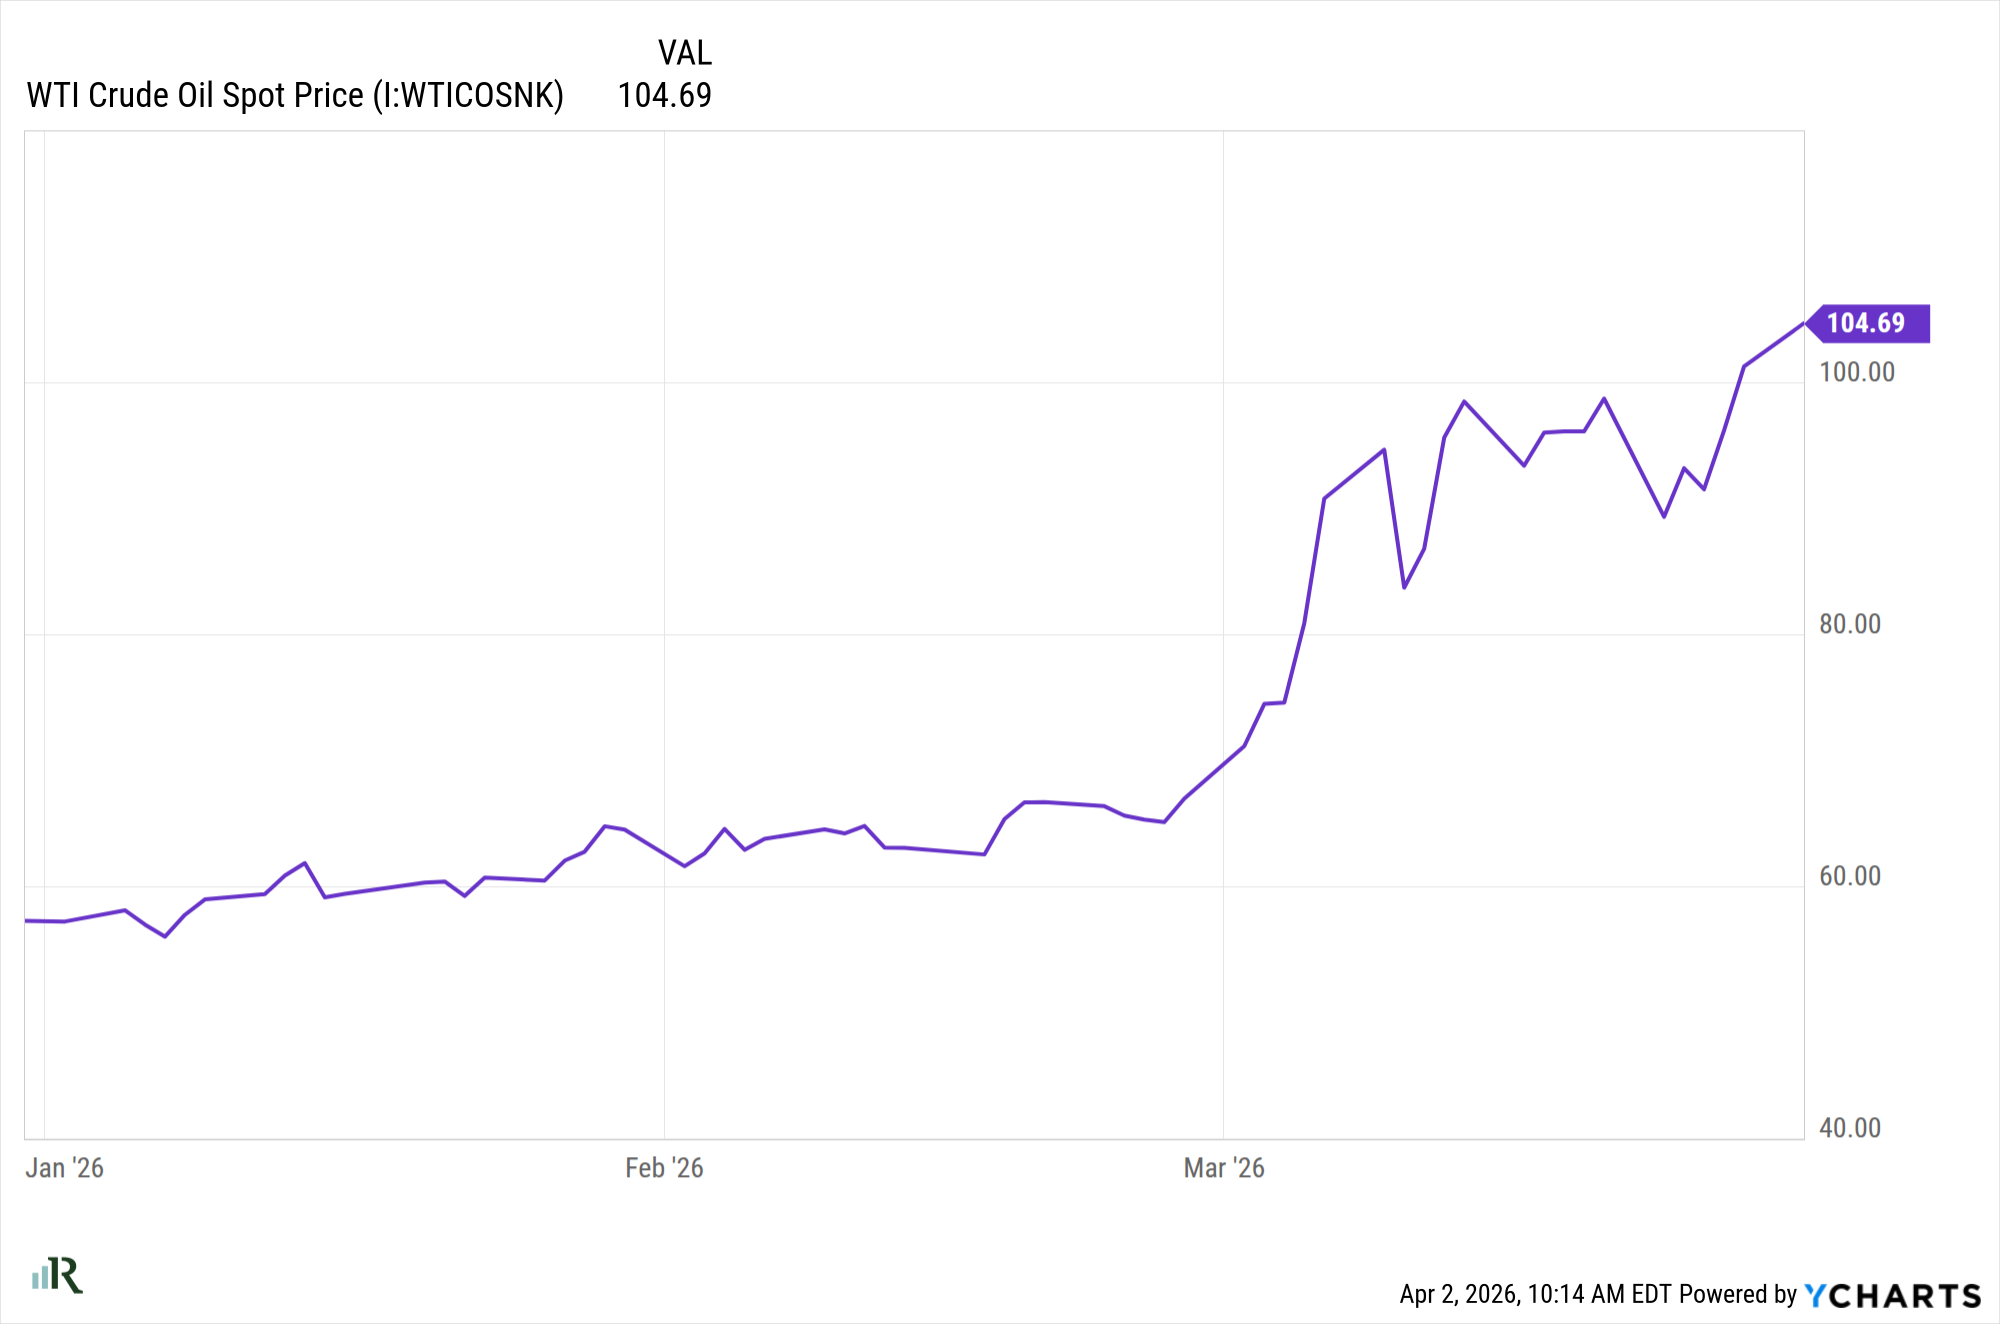This screenshot has width=2000, height=1324.
Task: Click the 100.00 y-axis label
Action: pyautogui.click(x=1856, y=372)
